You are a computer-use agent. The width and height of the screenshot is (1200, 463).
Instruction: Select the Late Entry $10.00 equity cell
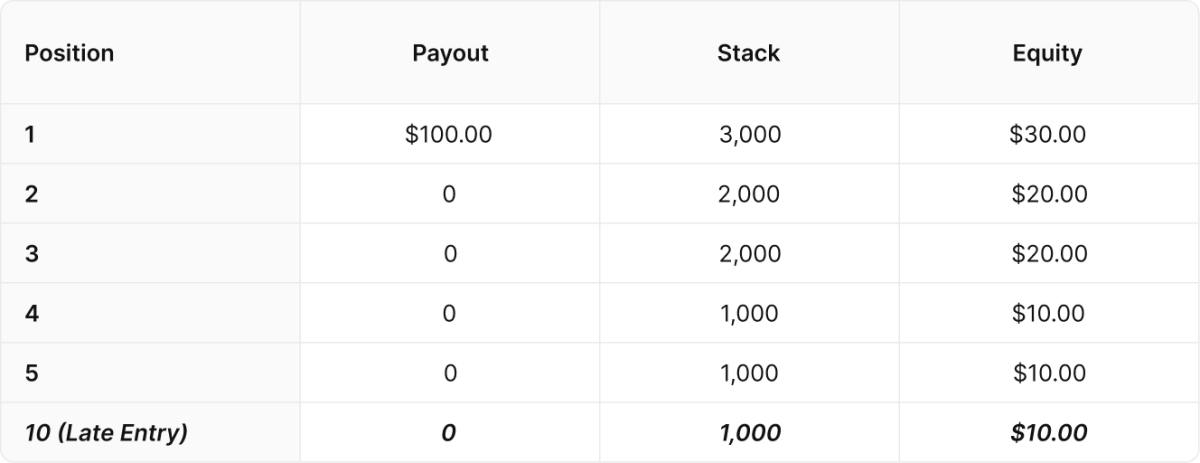pyautogui.click(x=1048, y=433)
